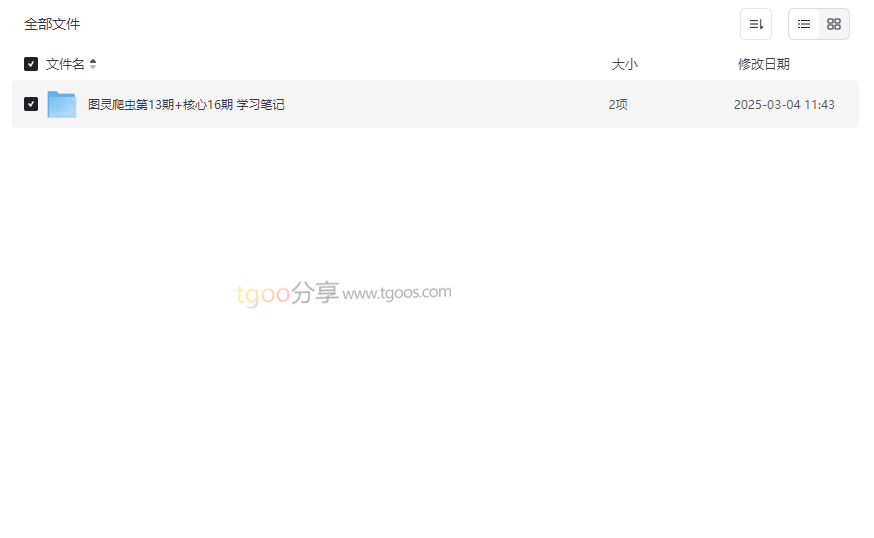Screen dimensions: 874x538
Task: Sort files by the 文件名 column
Action: point(65,64)
